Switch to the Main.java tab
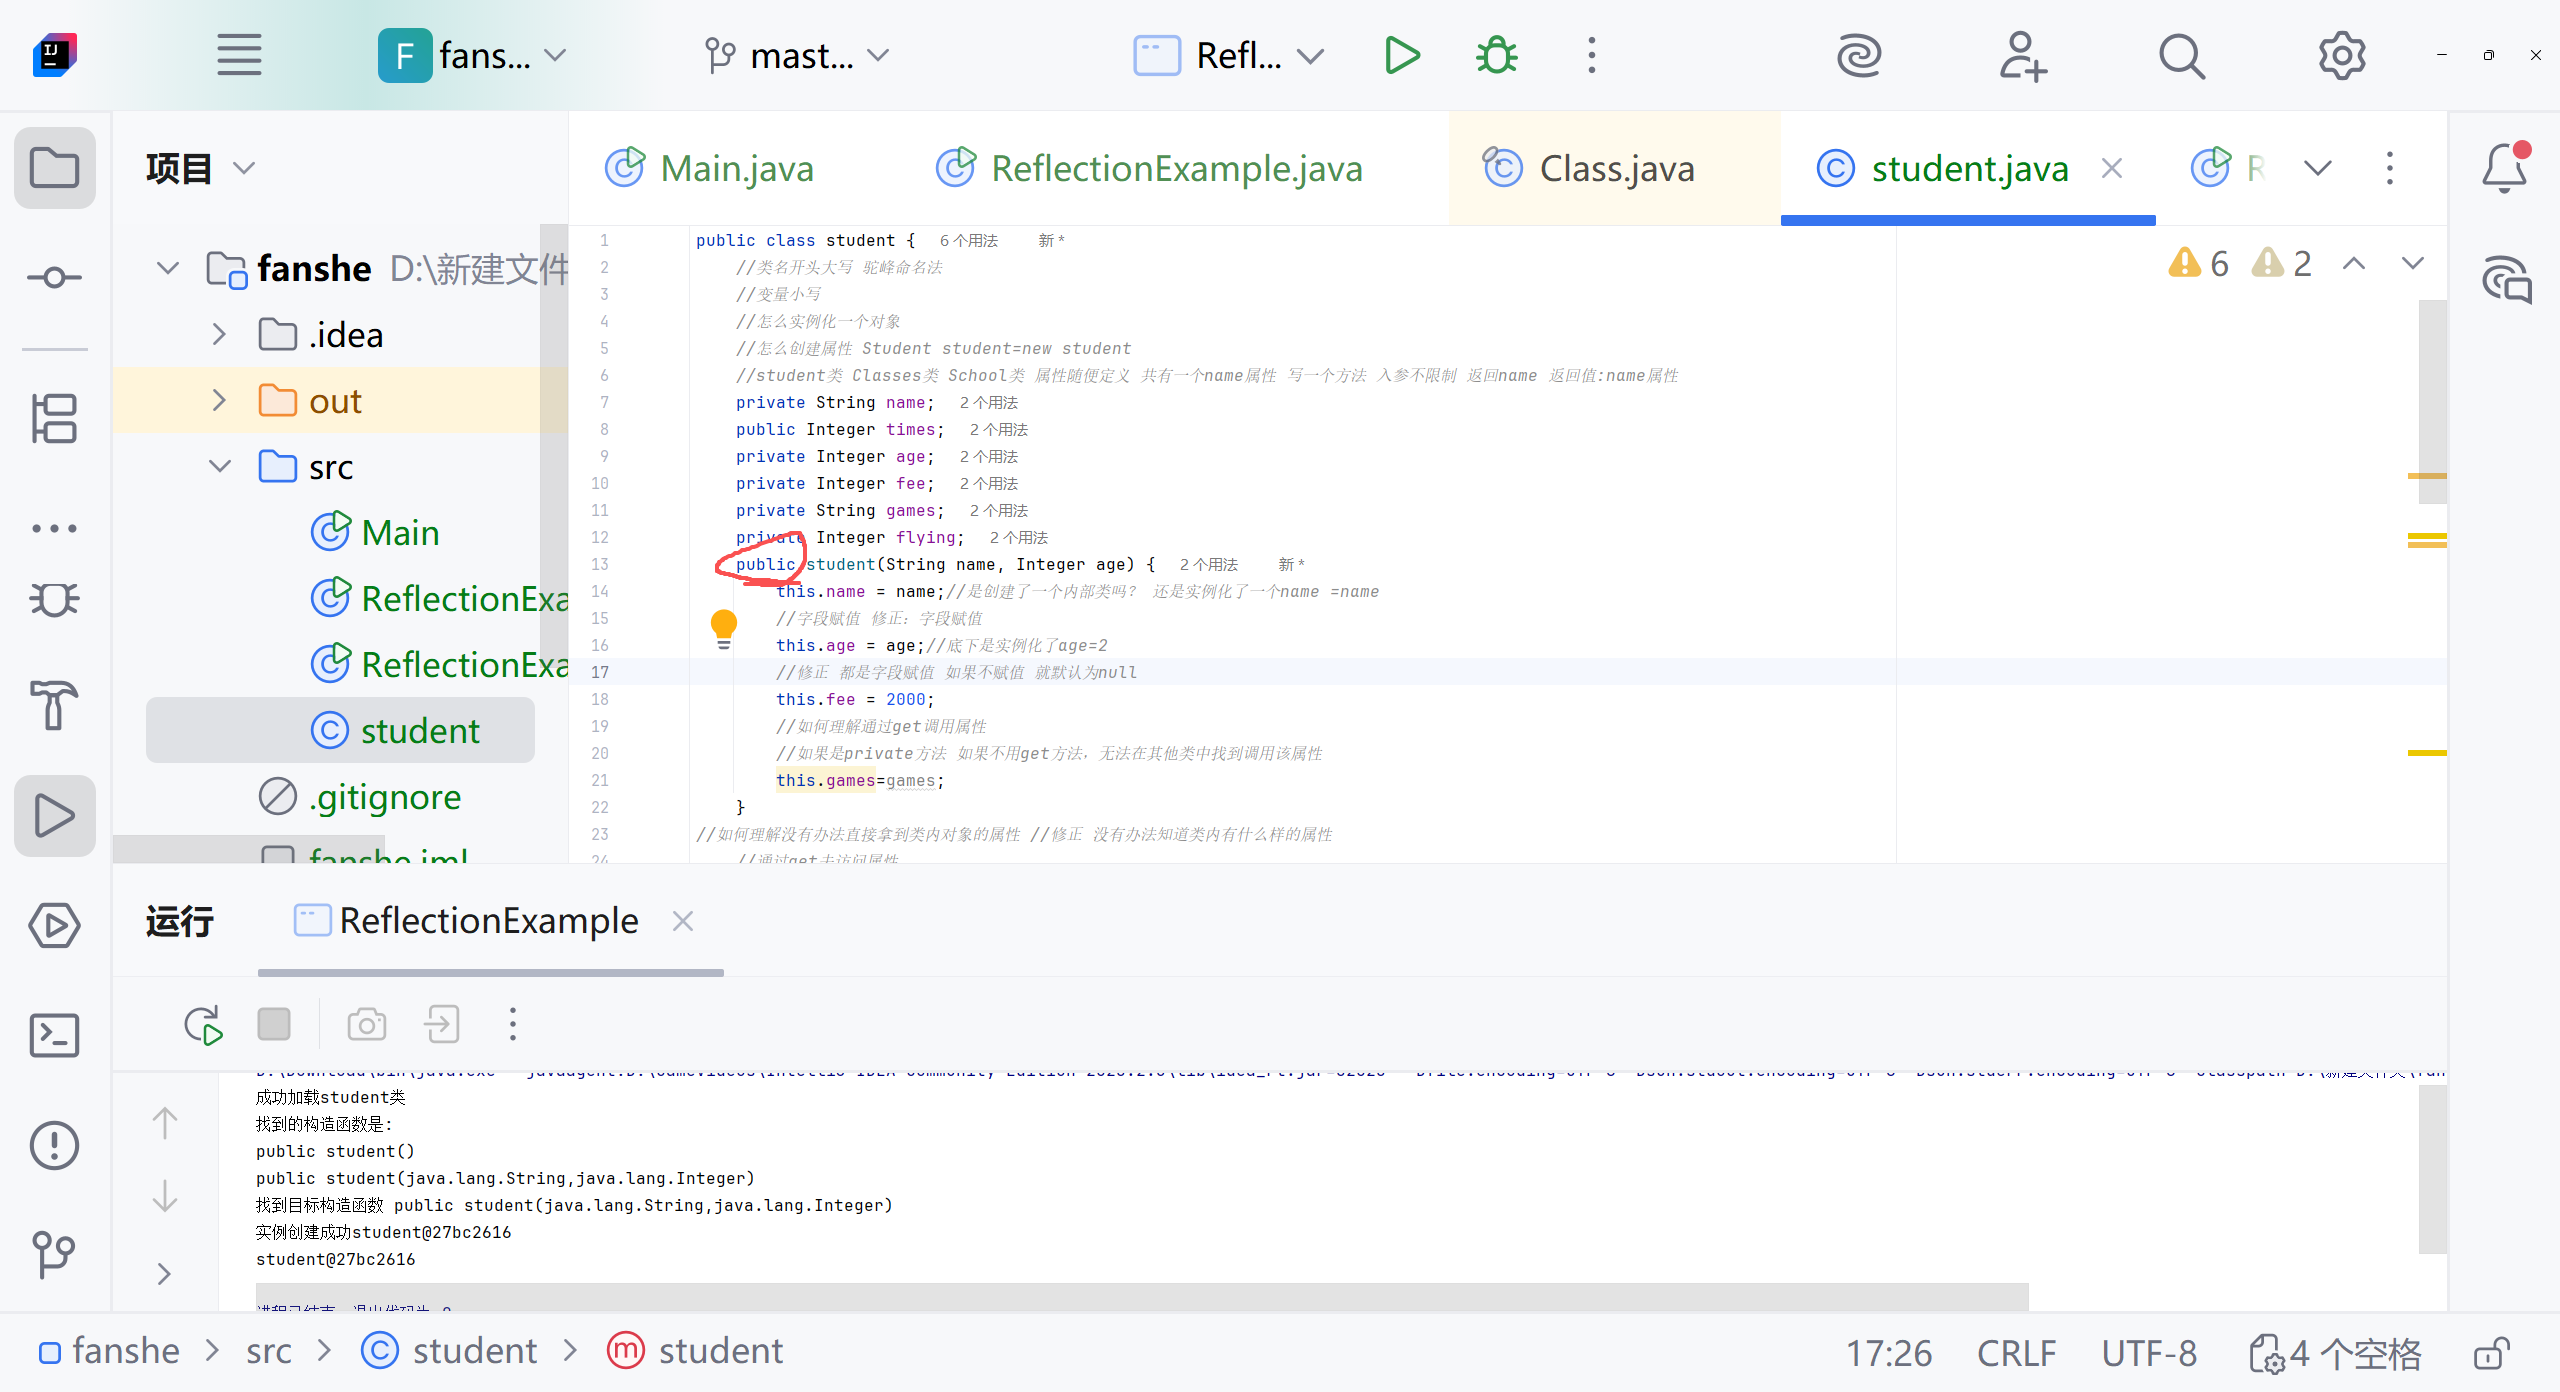Viewport: 2560px width, 1392px height. point(737,168)
